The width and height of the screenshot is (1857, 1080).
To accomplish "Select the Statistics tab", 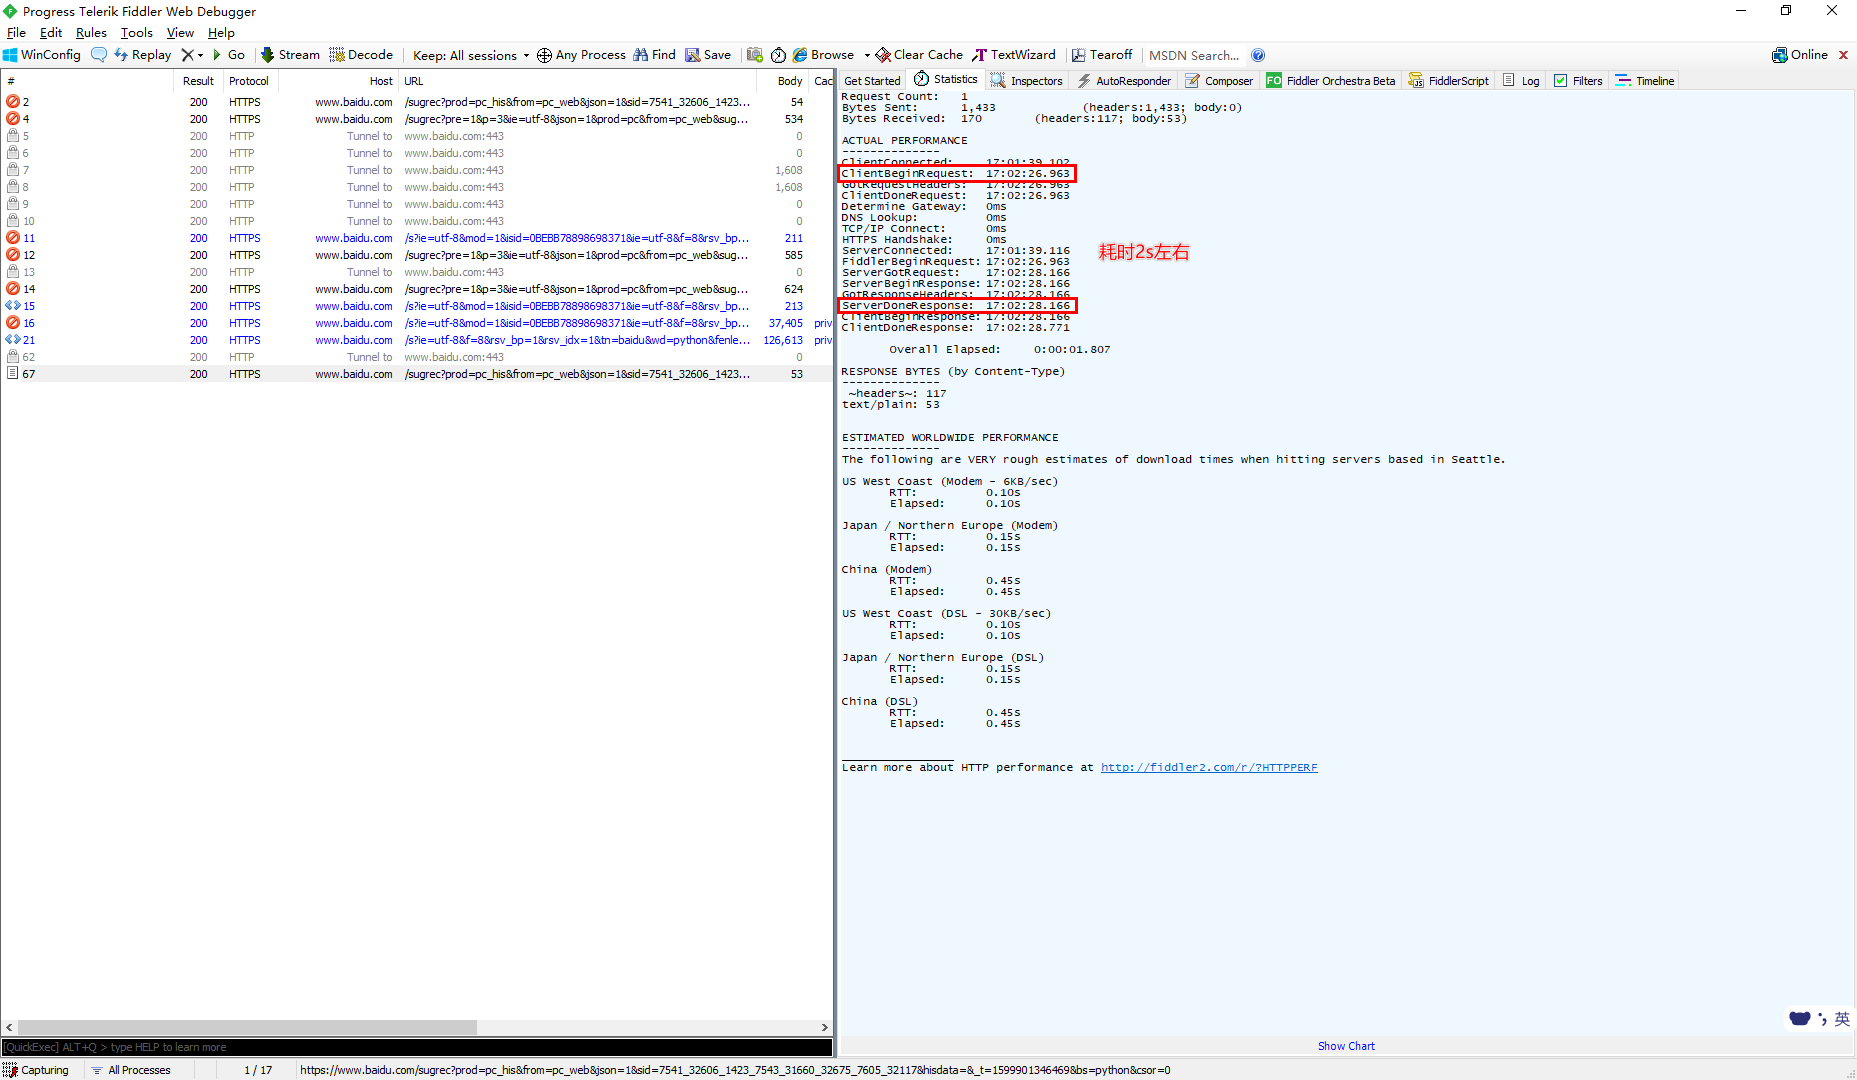I will 946,80.
